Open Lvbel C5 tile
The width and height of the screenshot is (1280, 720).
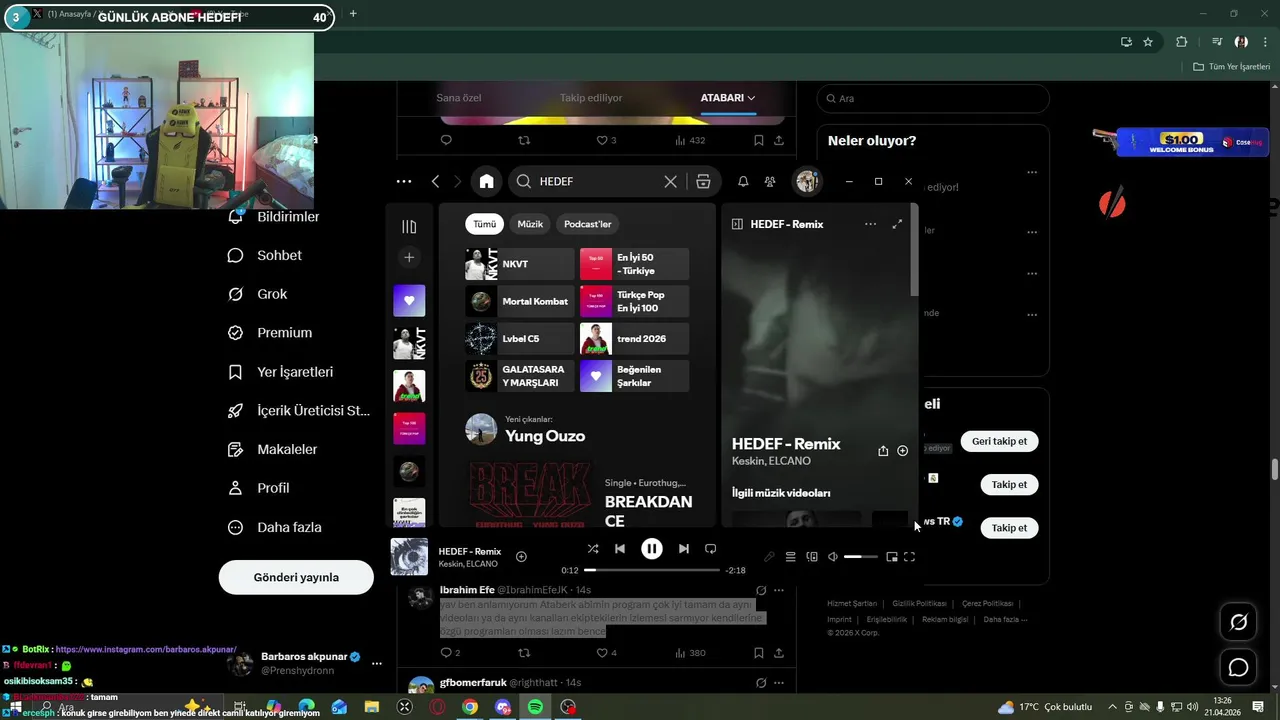pos(520,339)
